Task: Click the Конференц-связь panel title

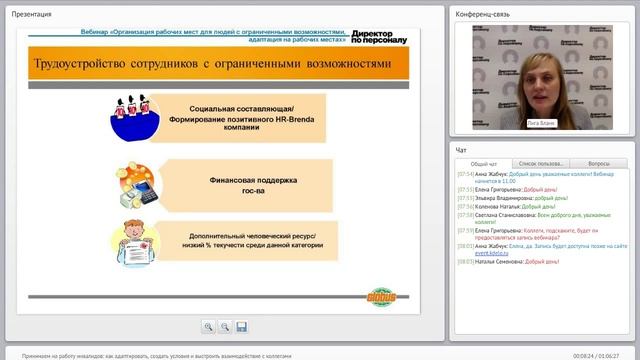Action: pyautogui.click(x=482, y=14)
